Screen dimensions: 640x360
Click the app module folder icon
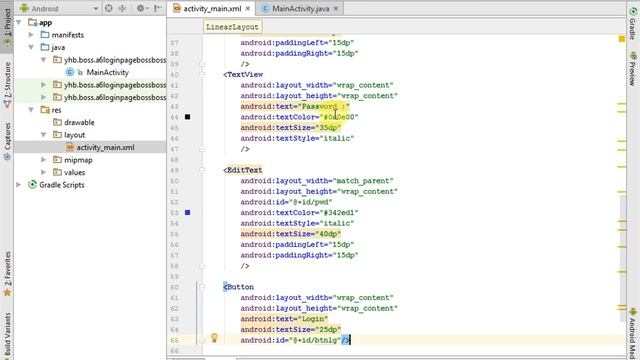pyautogui.click(x=32, y=22)
